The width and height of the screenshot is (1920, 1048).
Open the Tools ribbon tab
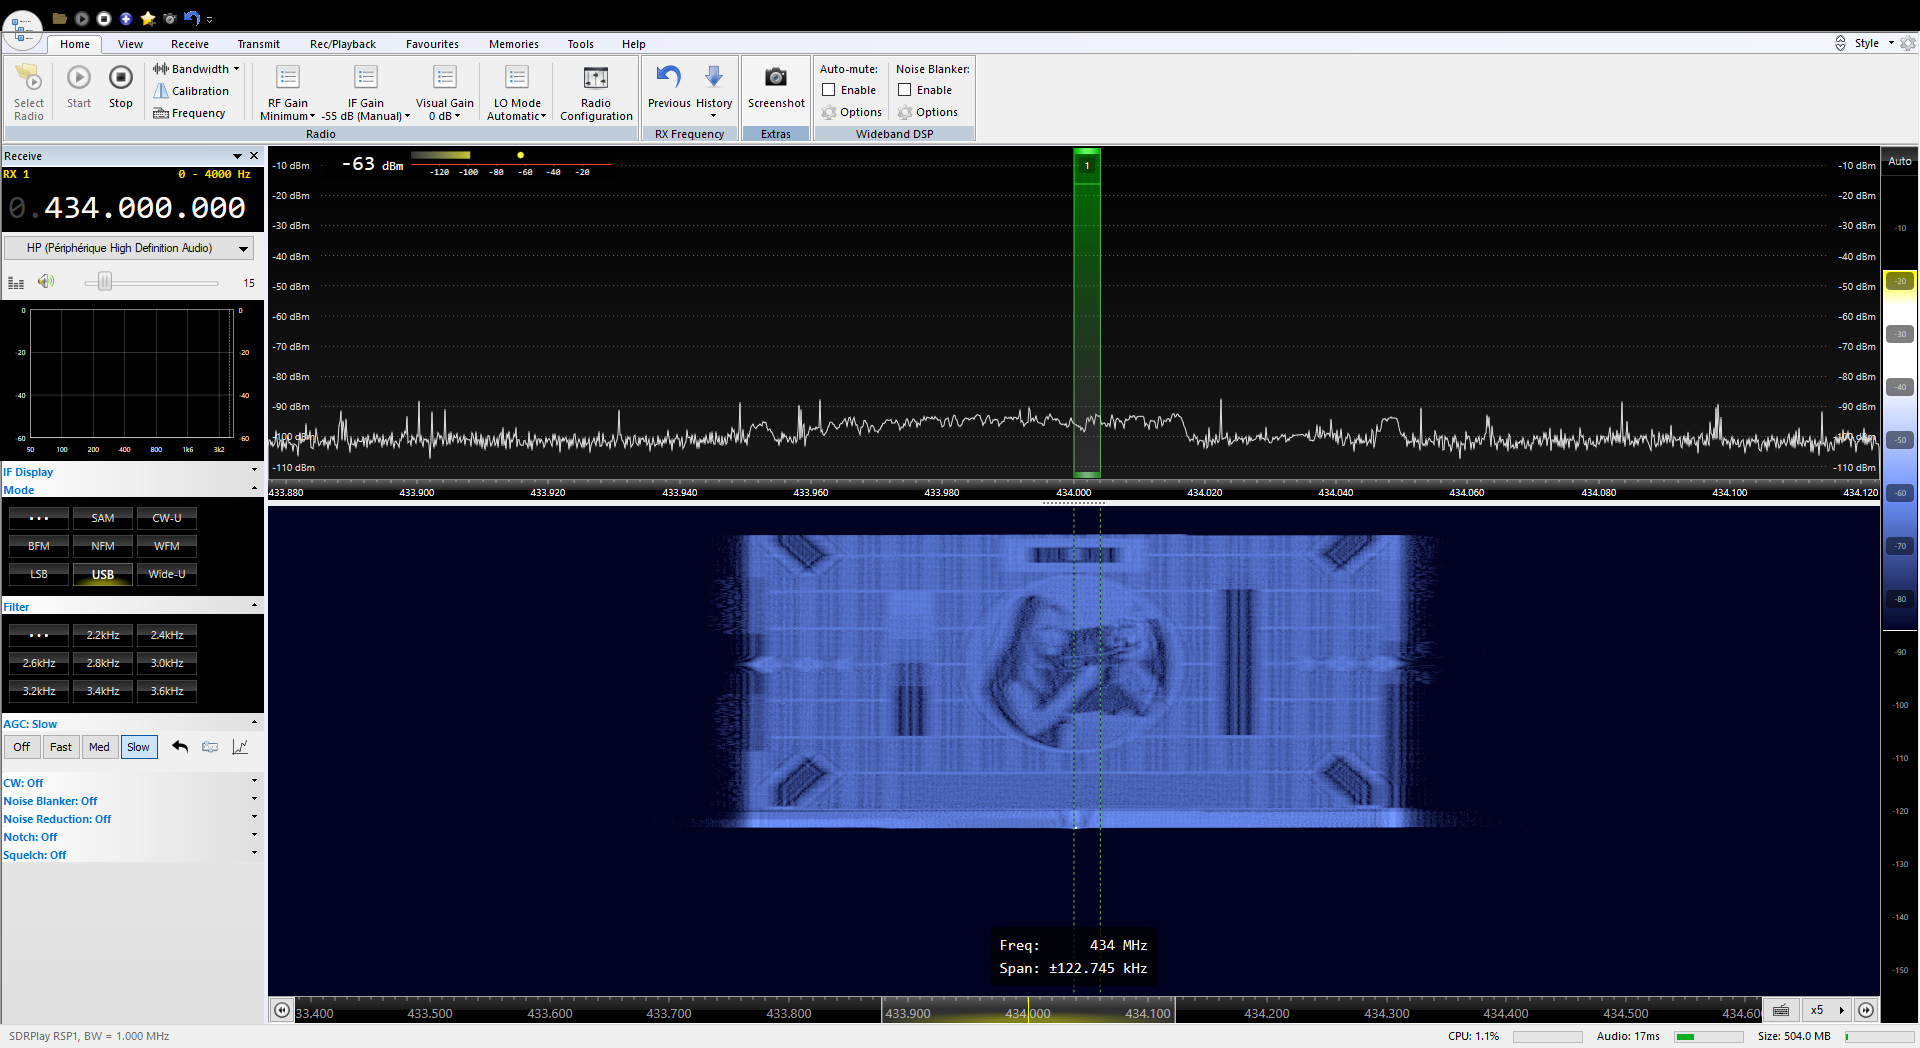580,44
